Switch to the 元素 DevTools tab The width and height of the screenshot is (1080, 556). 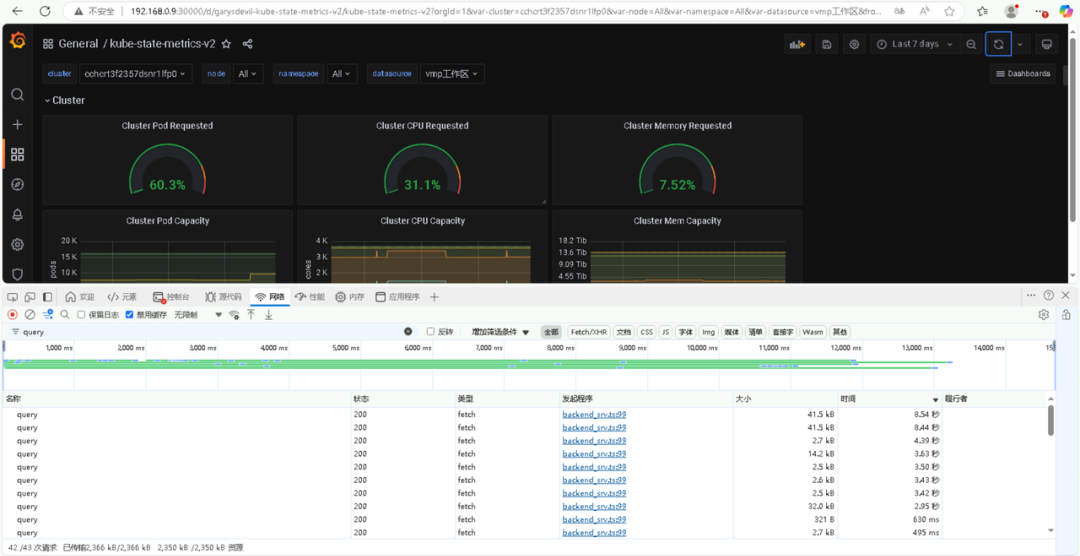122,297
